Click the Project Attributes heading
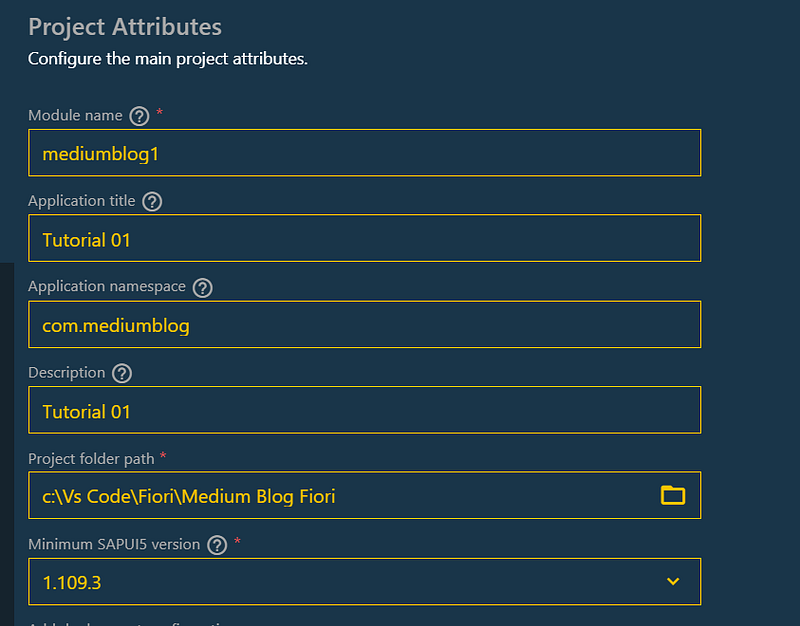This screenshot has height=626, width=800. (x=125, y=27)
